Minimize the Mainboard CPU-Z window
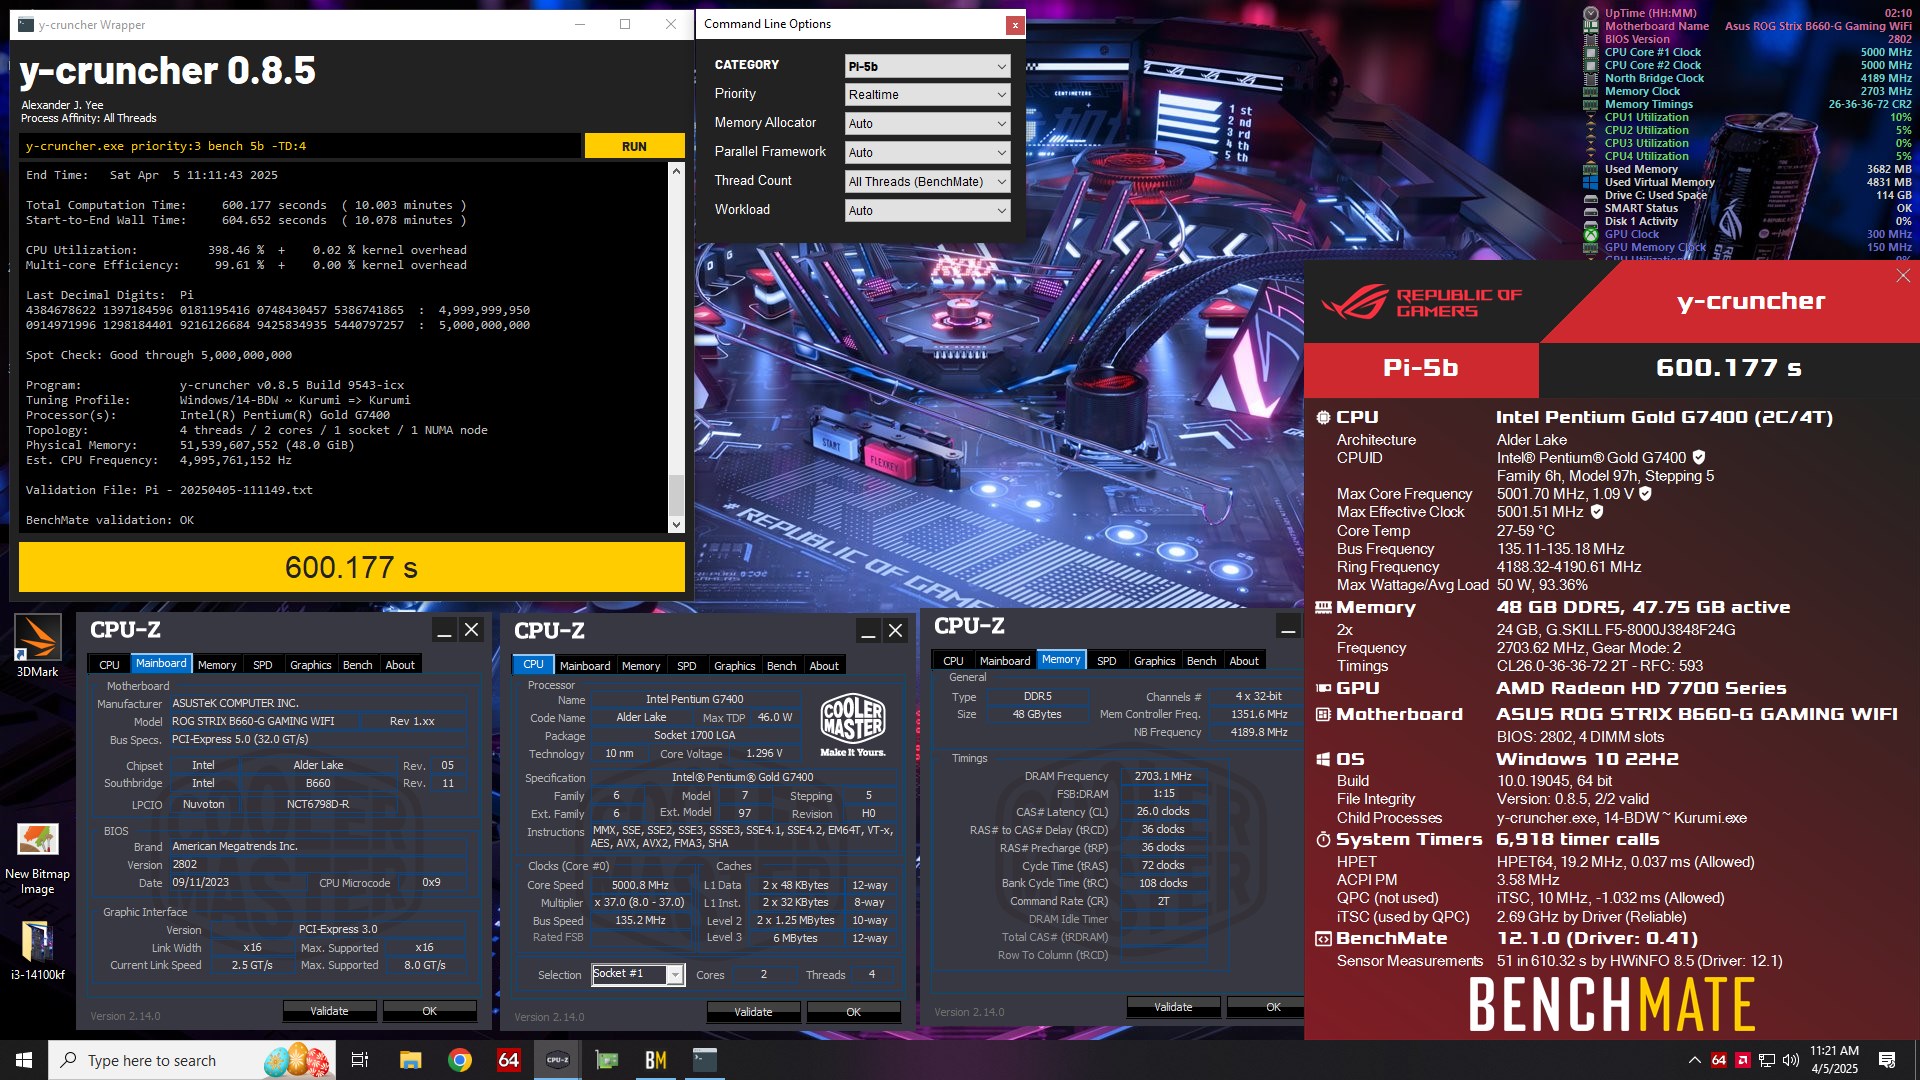The width and height of the screenshot is (1920, 1080). 444,630
